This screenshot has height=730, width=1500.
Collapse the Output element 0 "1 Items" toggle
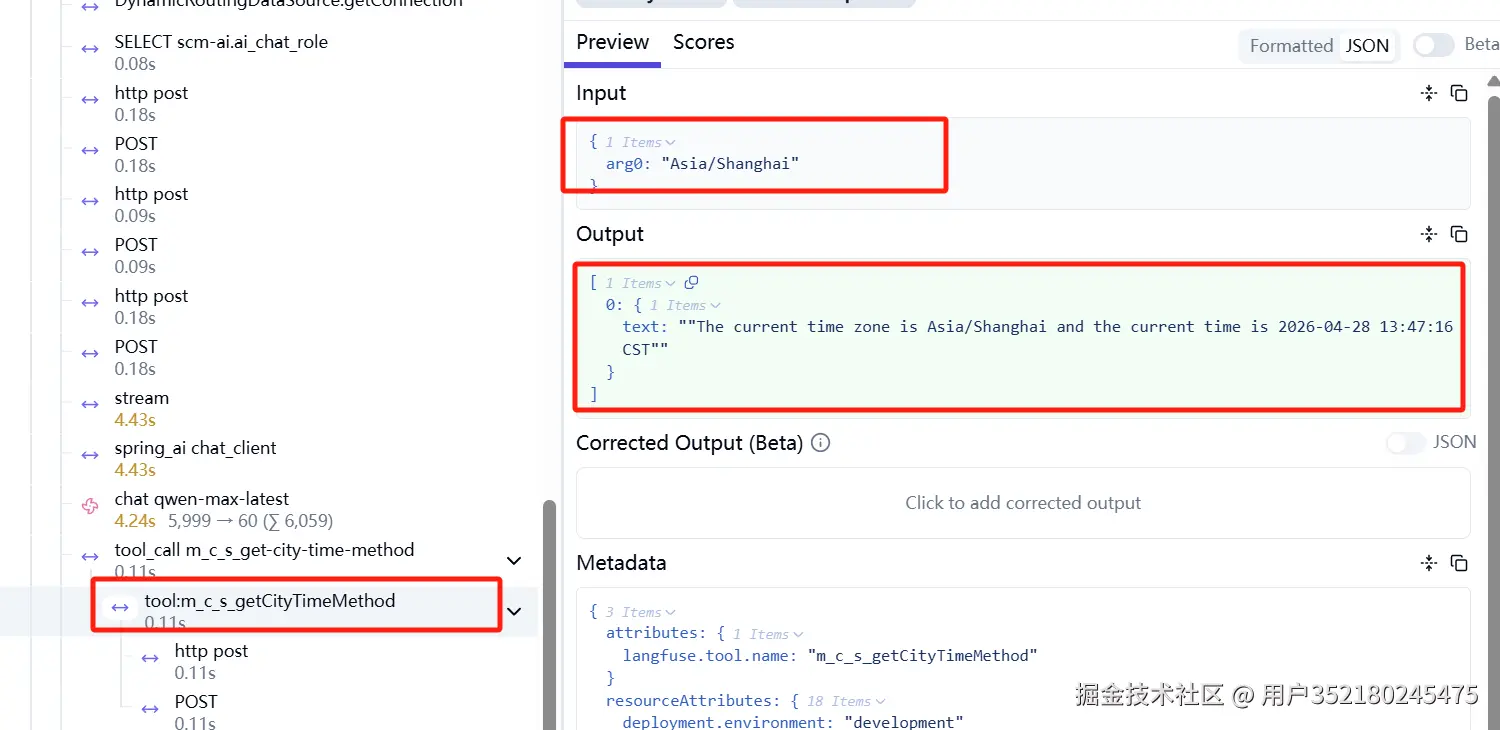[685, 305]
